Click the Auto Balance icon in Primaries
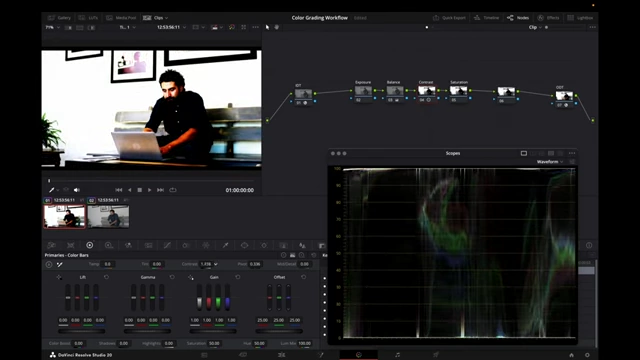The height and width of the screenshot is (360, 640). [49, 264]
